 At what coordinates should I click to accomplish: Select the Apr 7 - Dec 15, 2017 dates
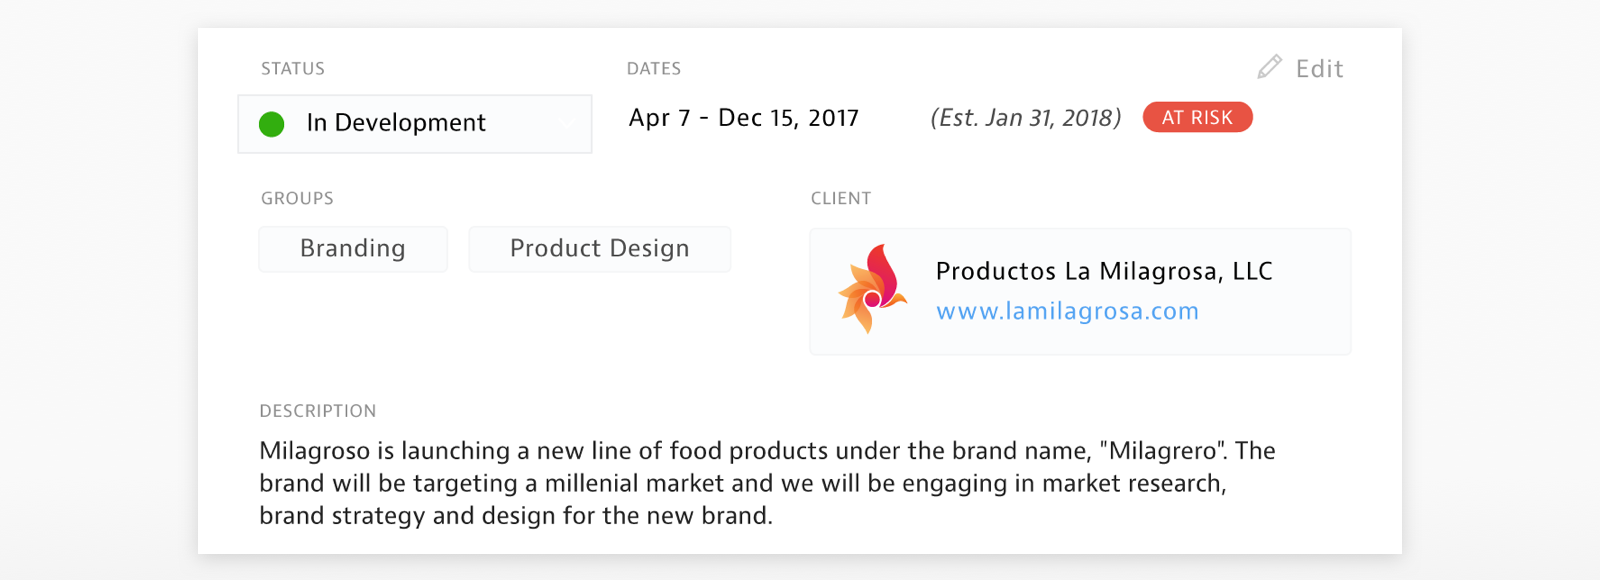[x=744, y=118]
